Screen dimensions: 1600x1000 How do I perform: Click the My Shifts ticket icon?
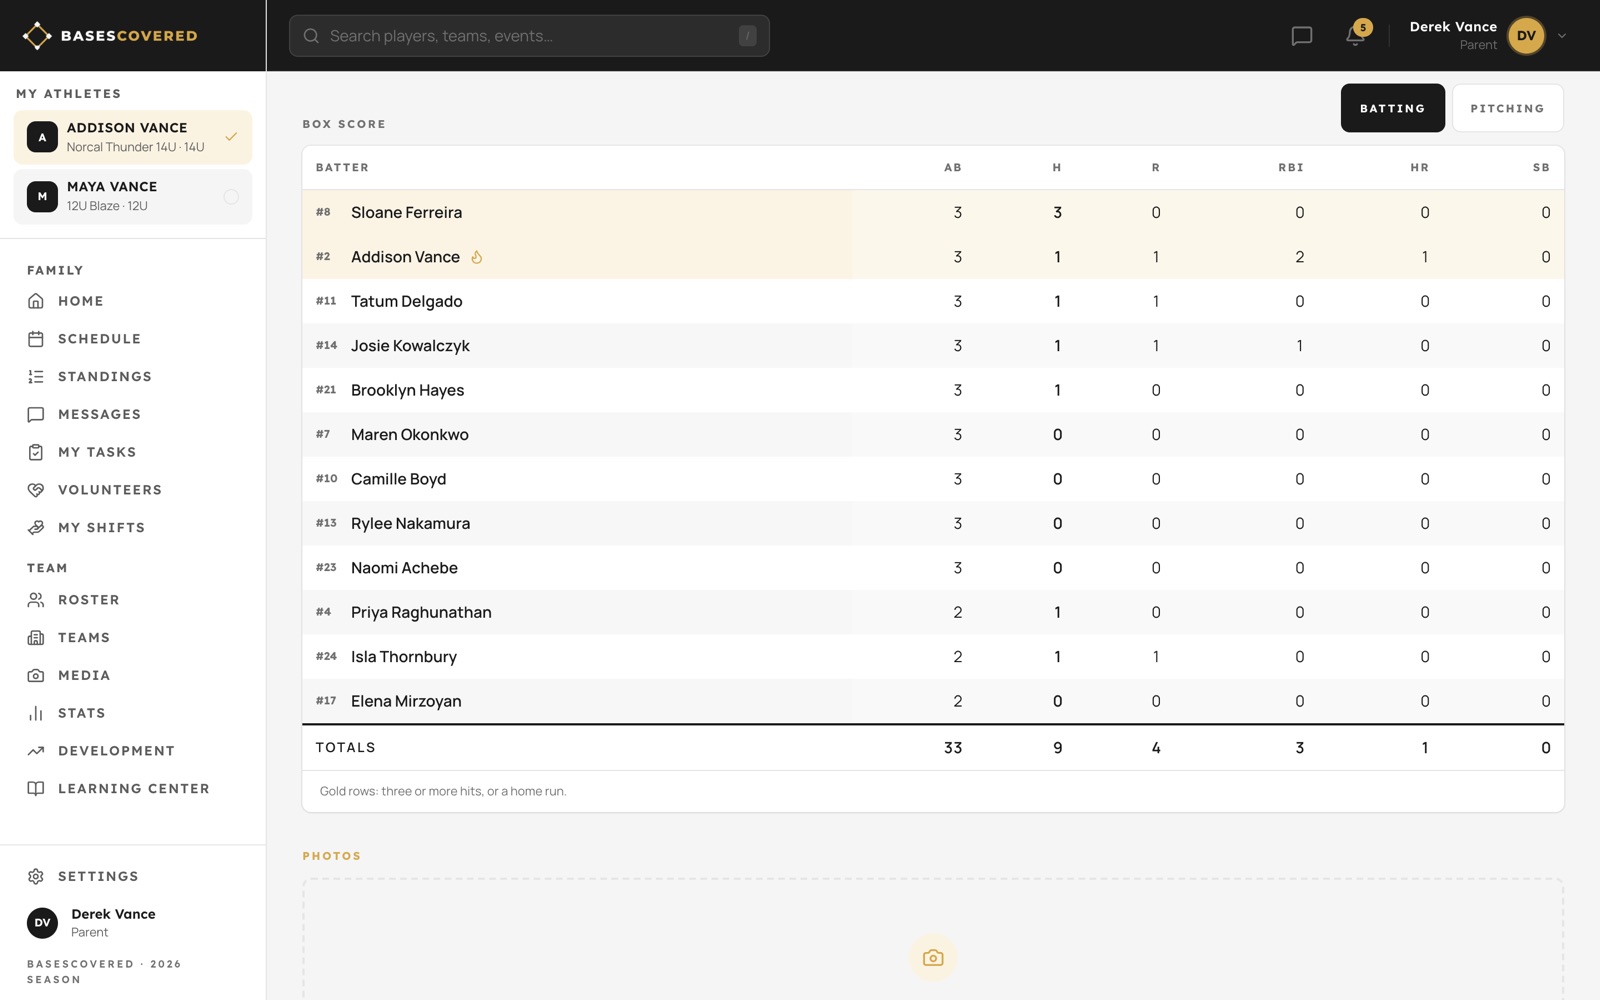click(x=36, y=528)
